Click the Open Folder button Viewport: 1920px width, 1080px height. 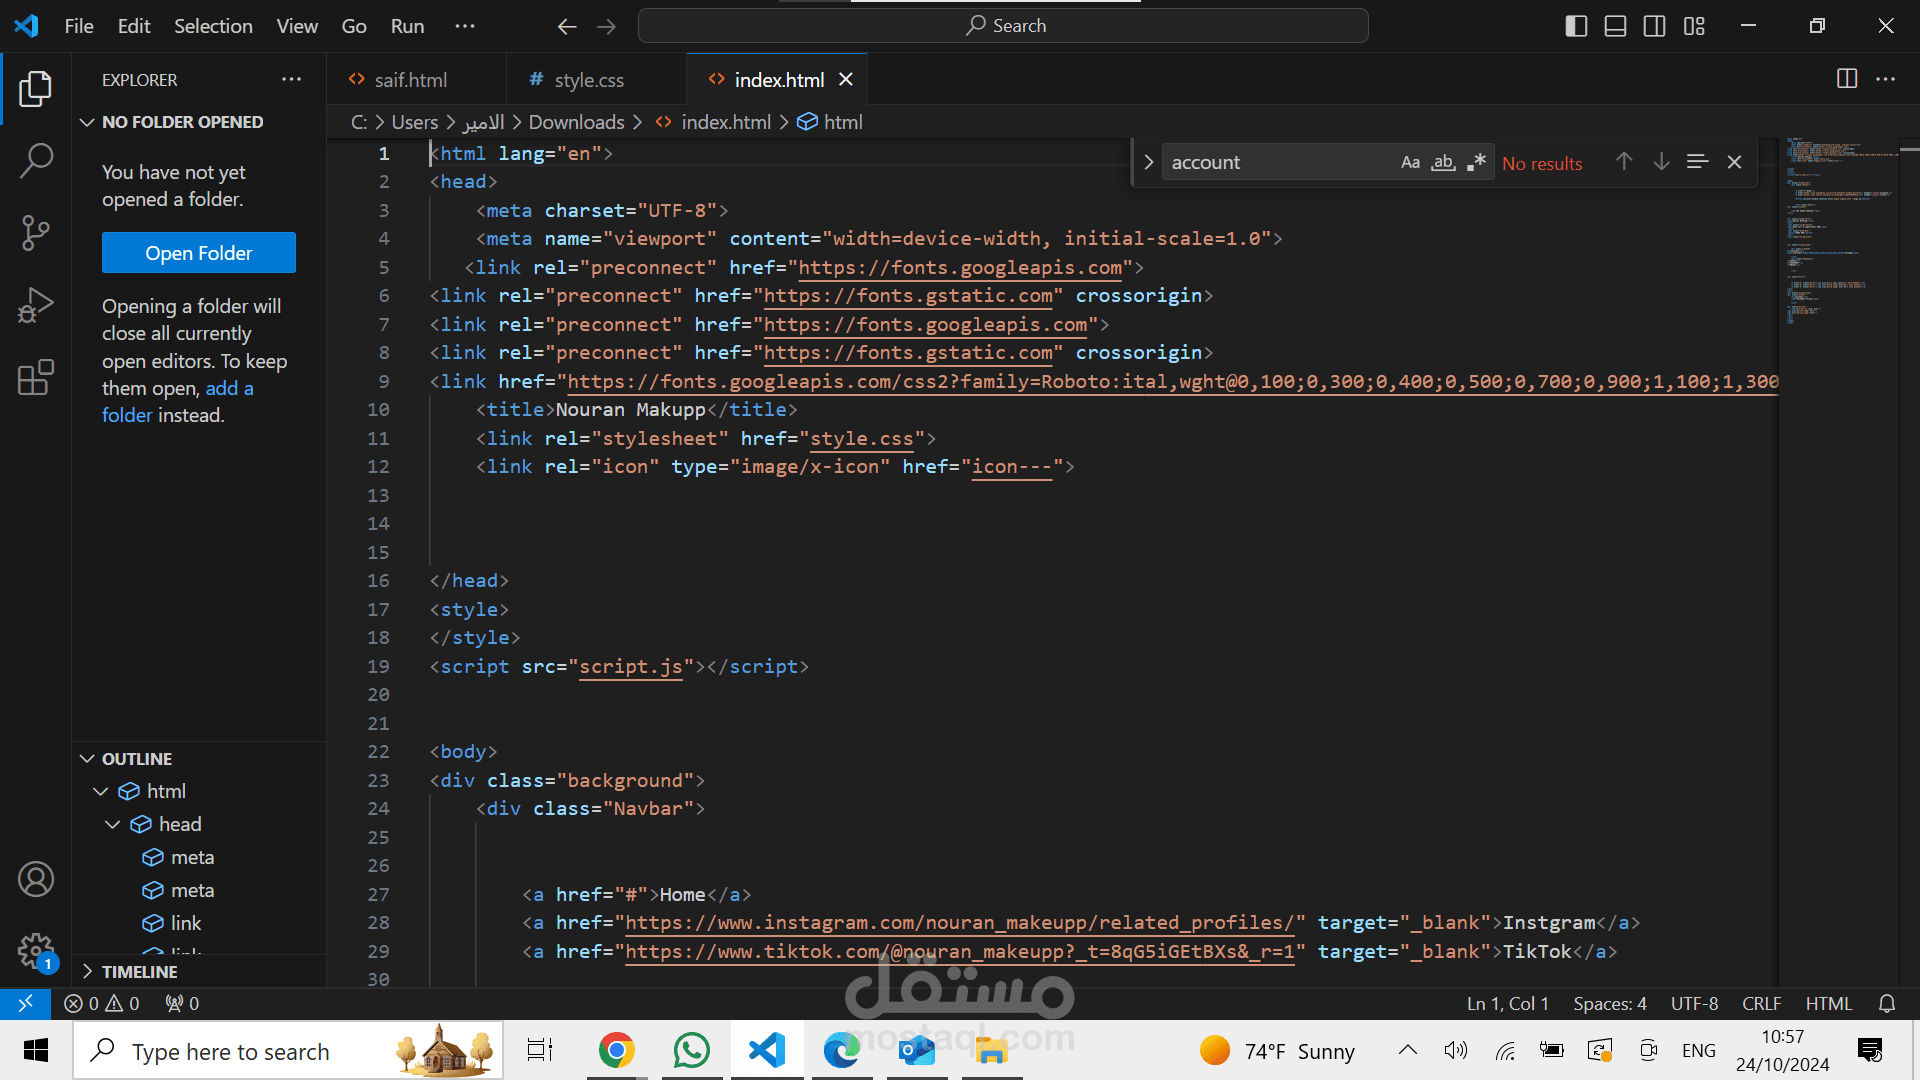point(199,253)
